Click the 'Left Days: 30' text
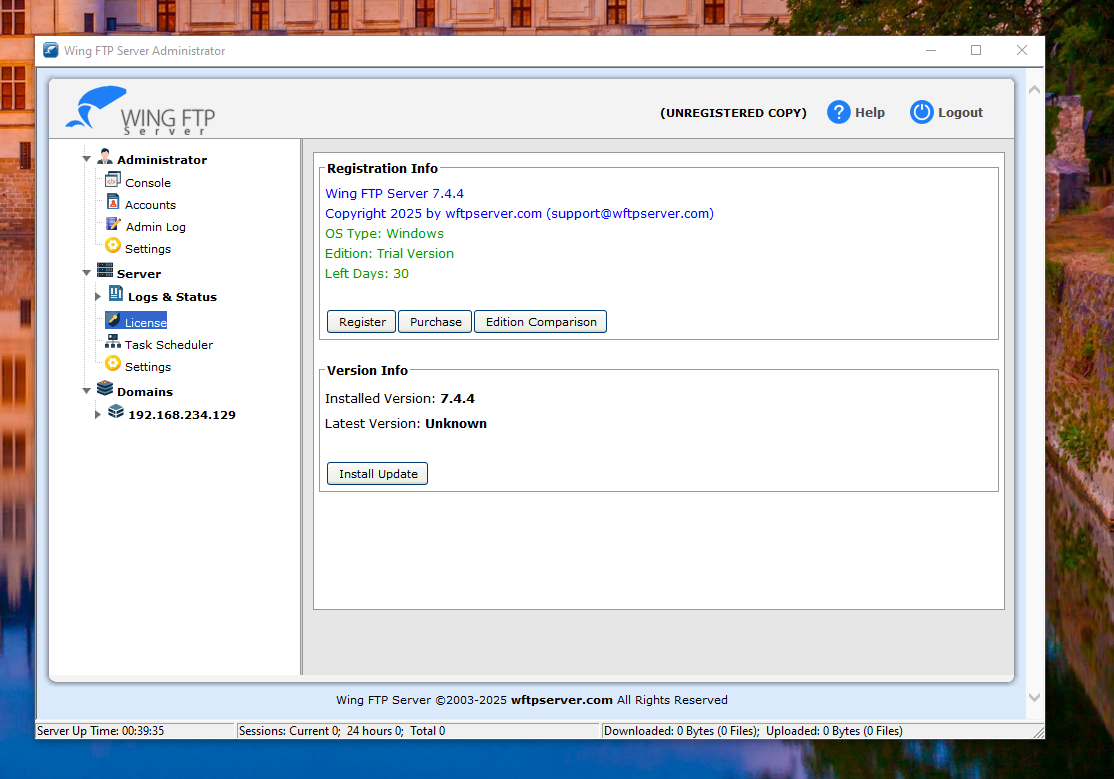The width and height of the screenshot is (1114, 779). click(367, 274)
